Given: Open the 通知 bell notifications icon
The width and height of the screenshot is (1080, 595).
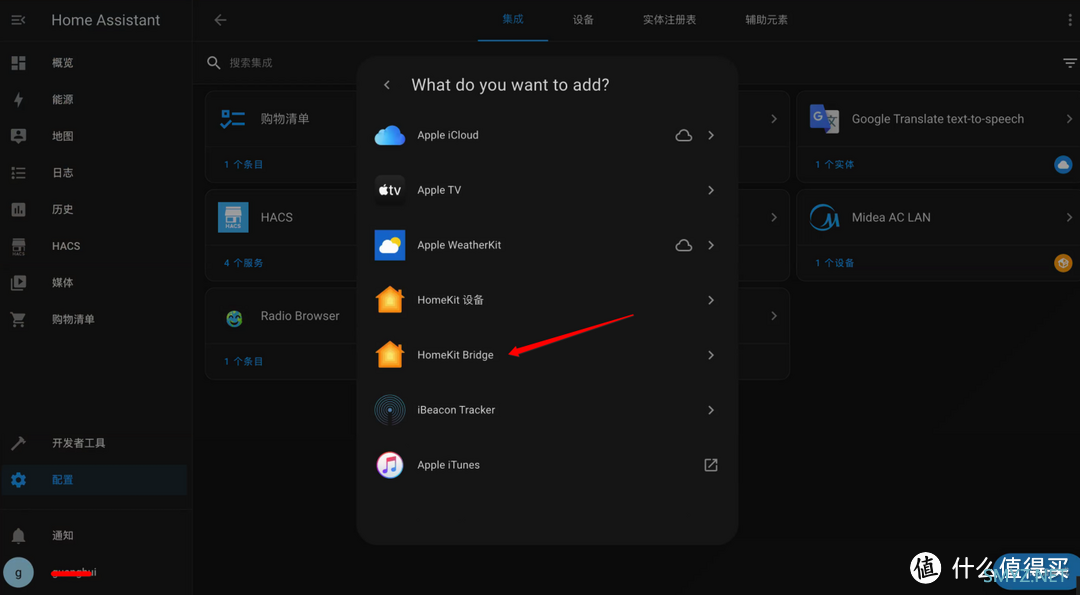Looking at the screenshot, I should 19,536.
